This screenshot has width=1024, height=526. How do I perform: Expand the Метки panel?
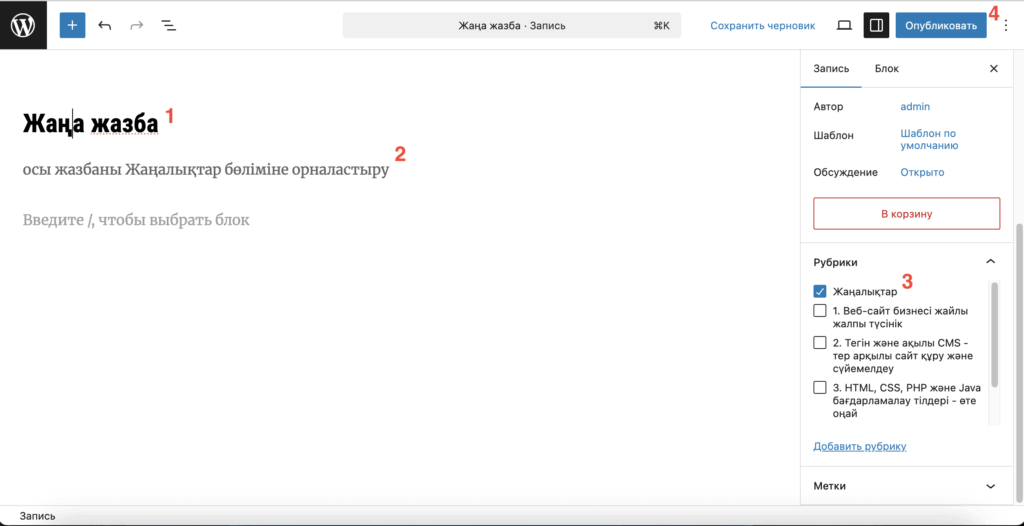[x=990, y=486]
